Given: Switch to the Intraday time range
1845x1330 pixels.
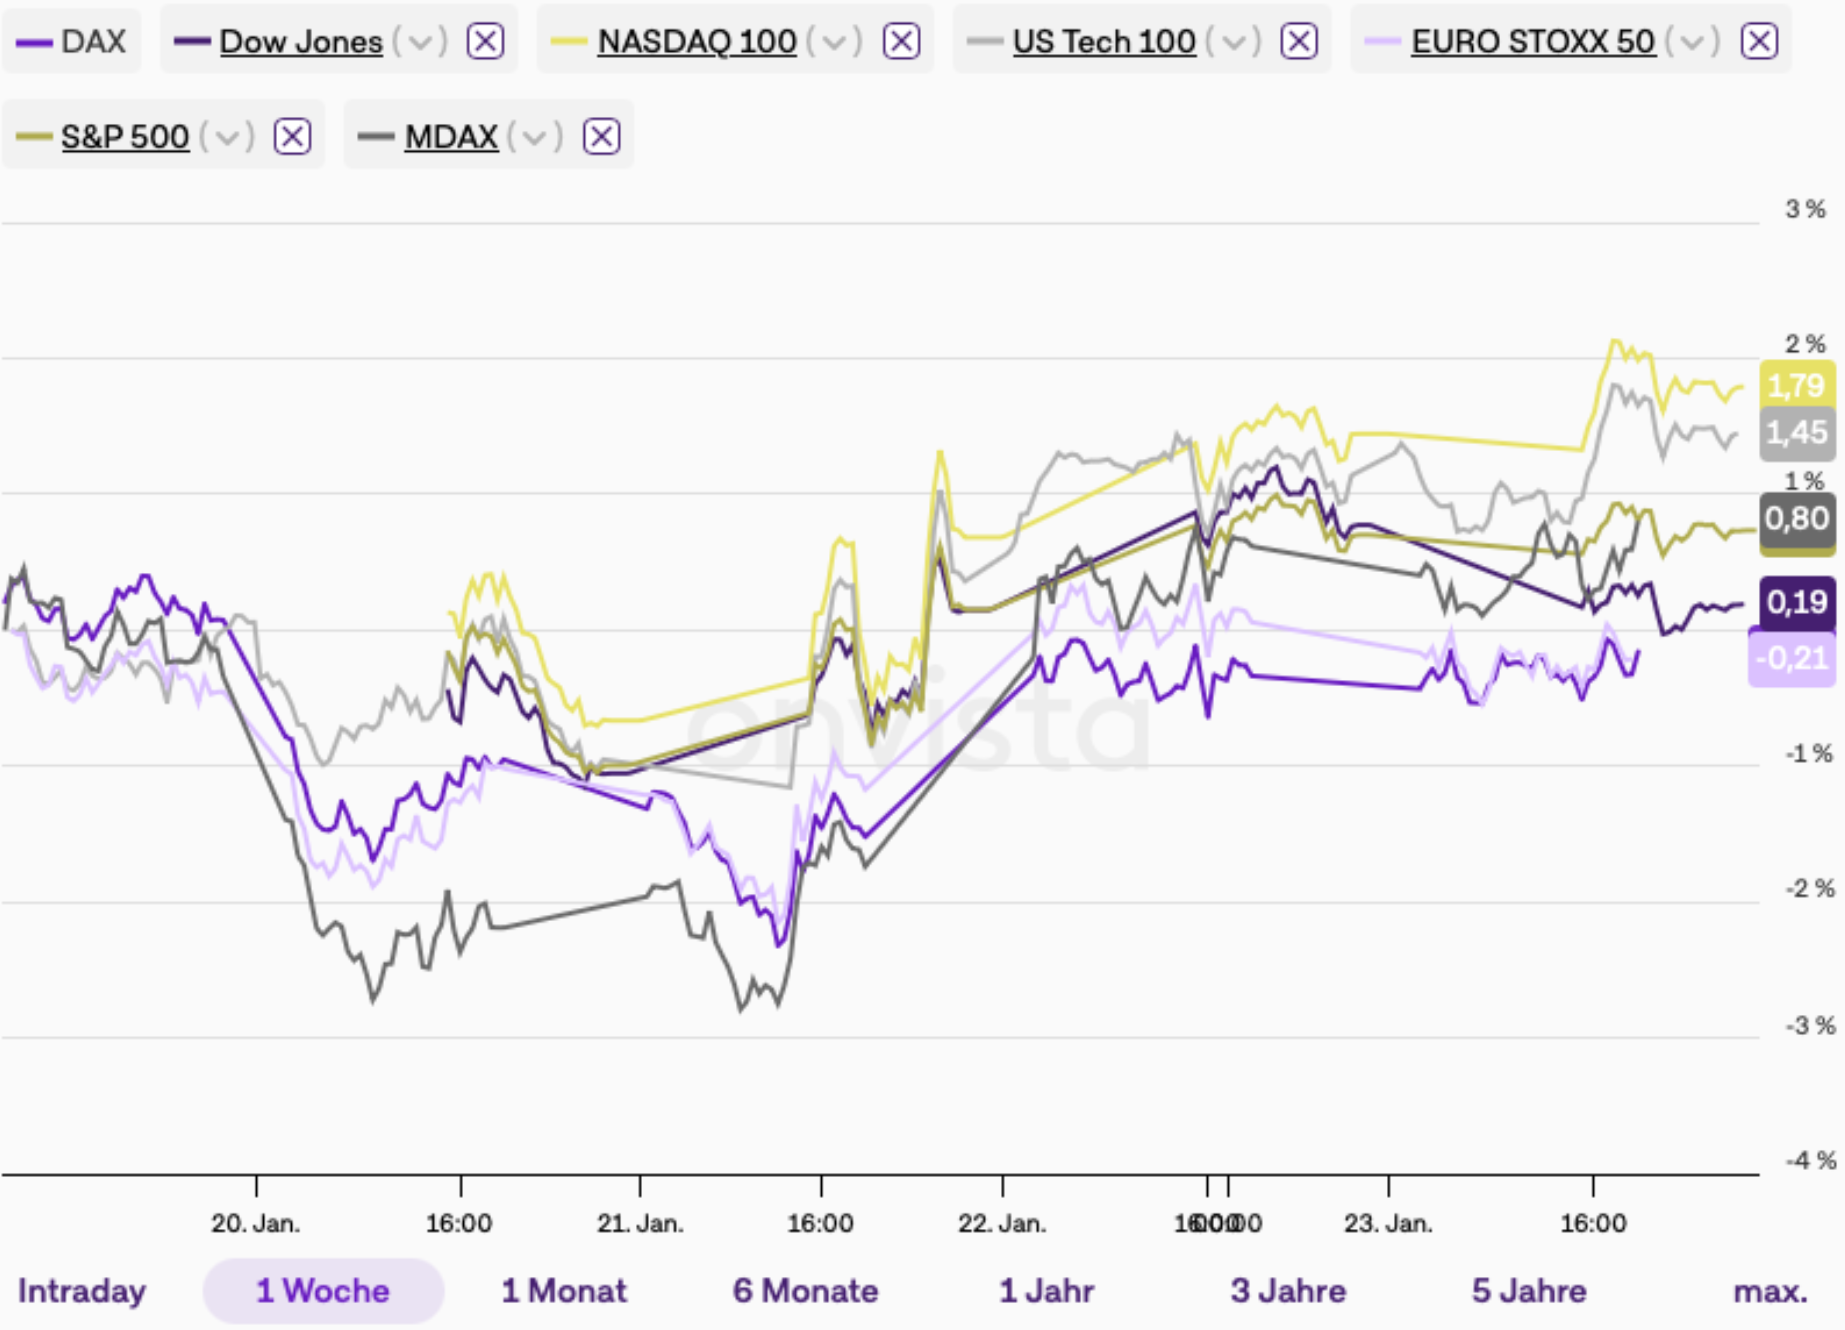Looking at the screenshot, I should [82, 1291].
